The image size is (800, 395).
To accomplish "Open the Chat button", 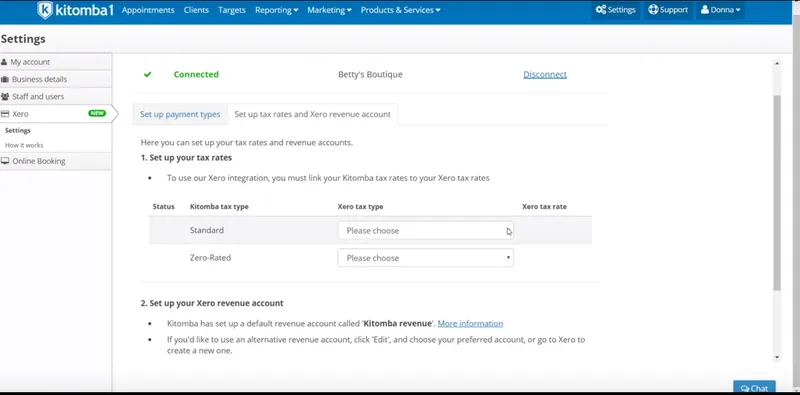I will tap(755, 388).
